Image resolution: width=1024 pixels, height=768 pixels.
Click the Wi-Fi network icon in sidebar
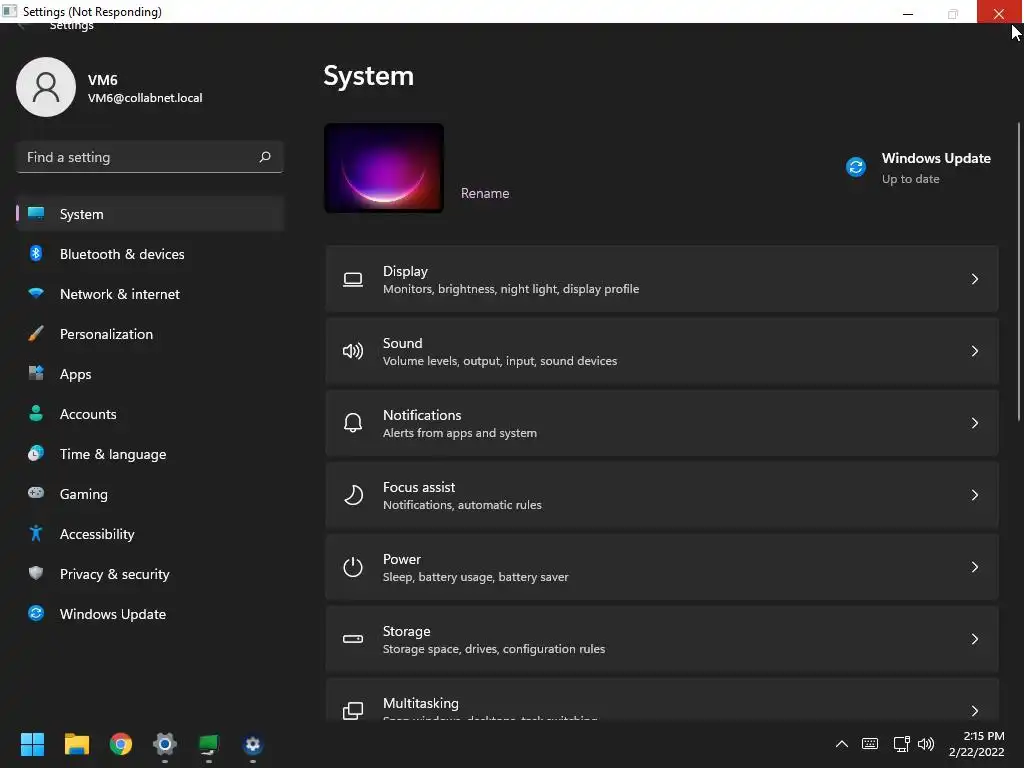click(x=36, y=293)
